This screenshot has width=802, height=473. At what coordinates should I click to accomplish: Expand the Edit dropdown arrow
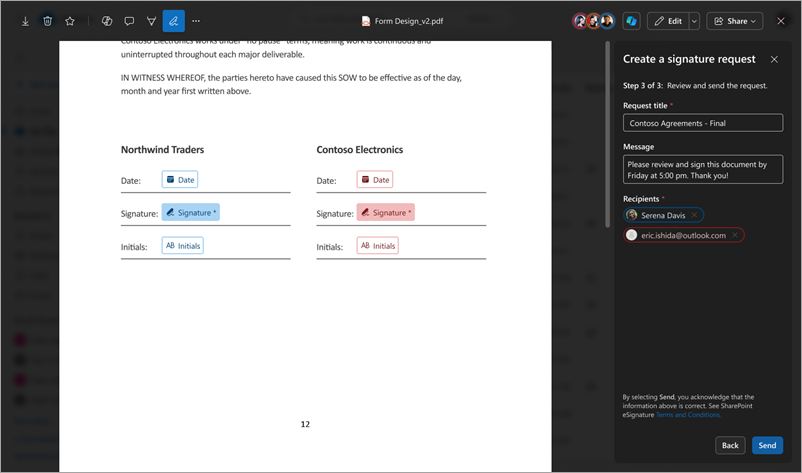pyautogui.click(x=694, y=21)
